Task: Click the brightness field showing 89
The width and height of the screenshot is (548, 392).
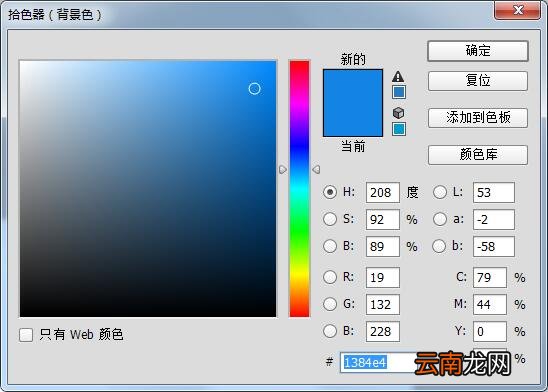Action: pos(383,246)
